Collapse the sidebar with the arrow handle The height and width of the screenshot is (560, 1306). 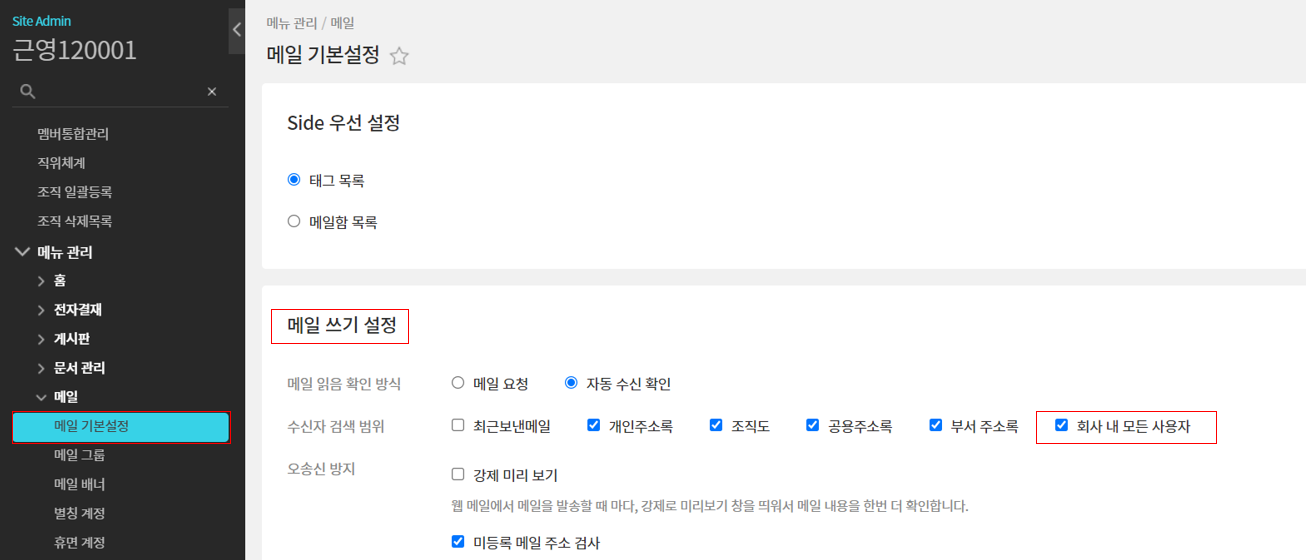[236, 30]
